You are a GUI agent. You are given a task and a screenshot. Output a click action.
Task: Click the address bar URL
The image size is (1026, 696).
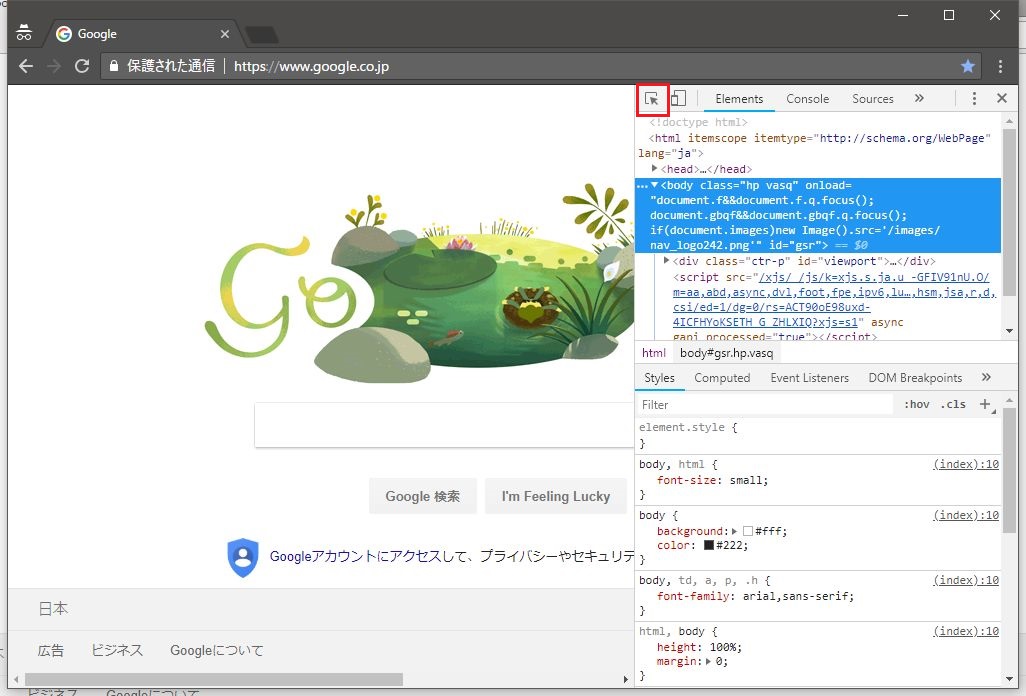click(311, 66)
